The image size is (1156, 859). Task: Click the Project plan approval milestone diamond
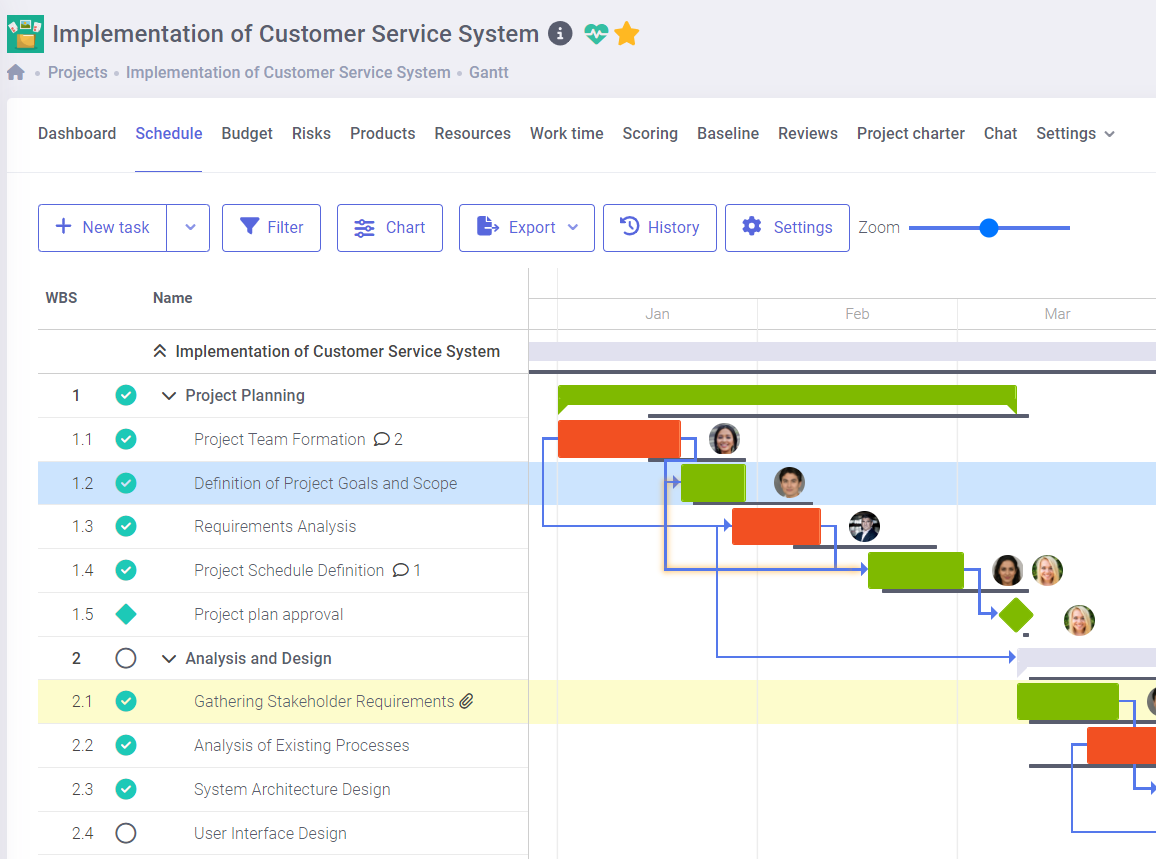click(1015, 614)
